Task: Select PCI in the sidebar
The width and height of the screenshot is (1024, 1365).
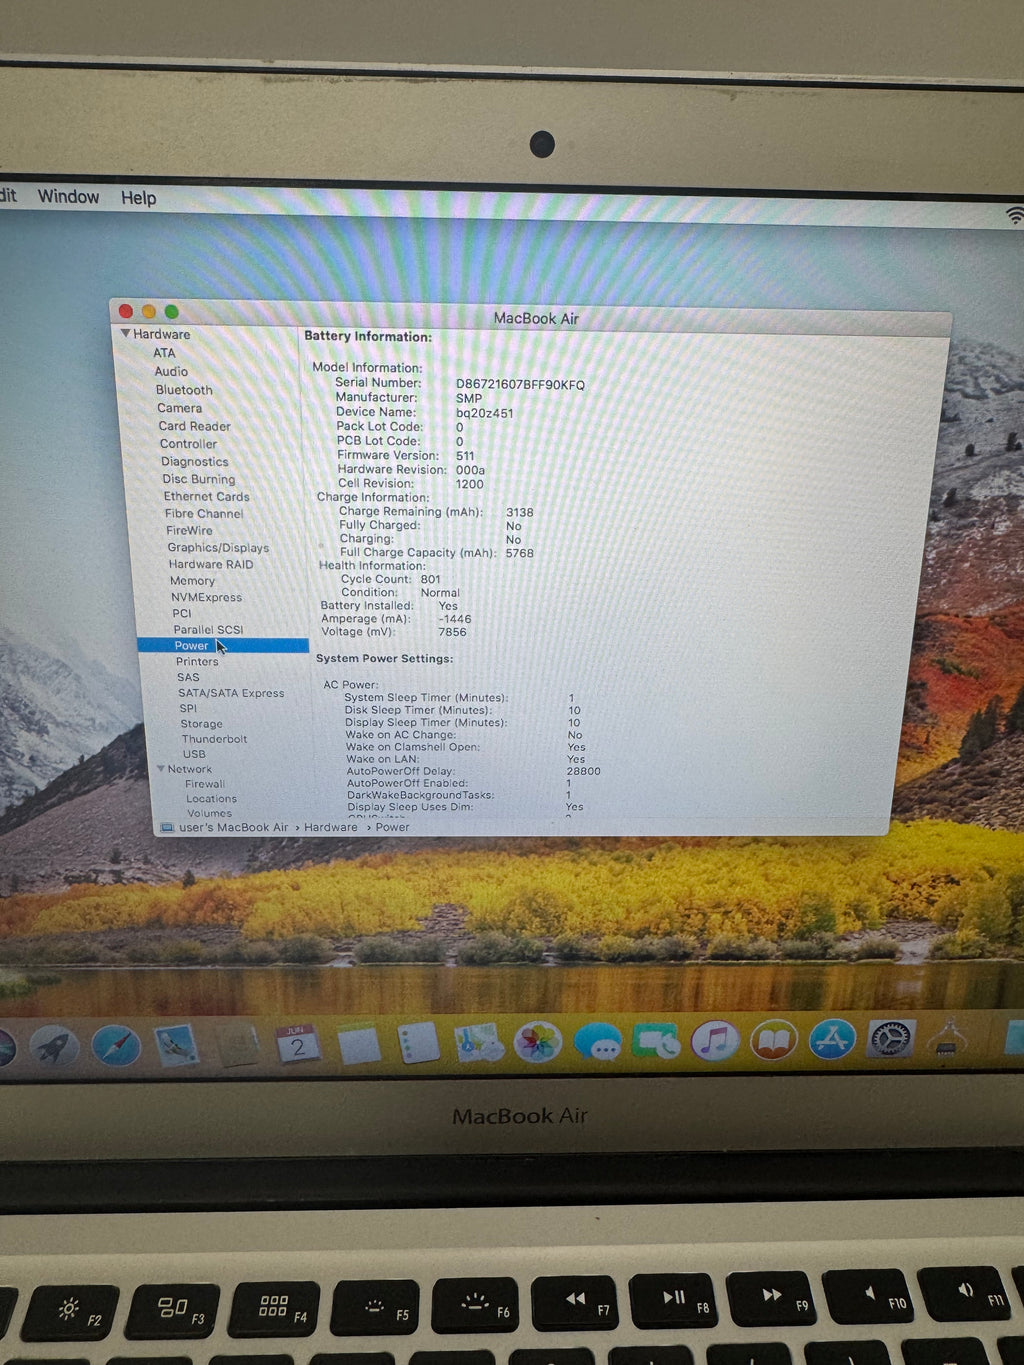Action: (181, 614)
